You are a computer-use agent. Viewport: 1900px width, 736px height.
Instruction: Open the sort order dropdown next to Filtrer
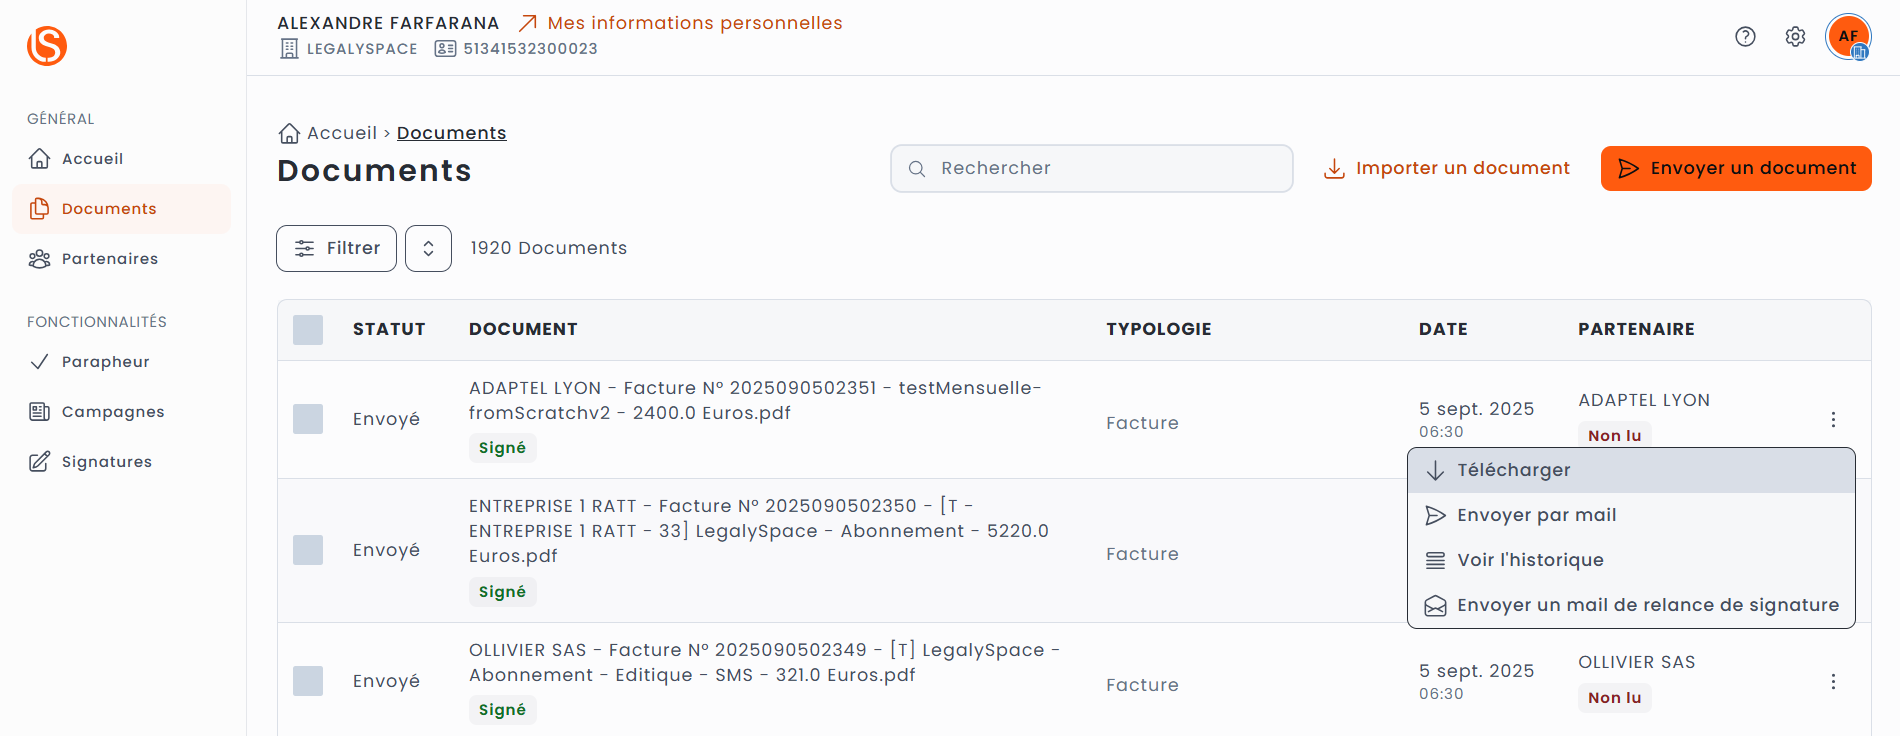pyautogui.click(x=428, y=248)
